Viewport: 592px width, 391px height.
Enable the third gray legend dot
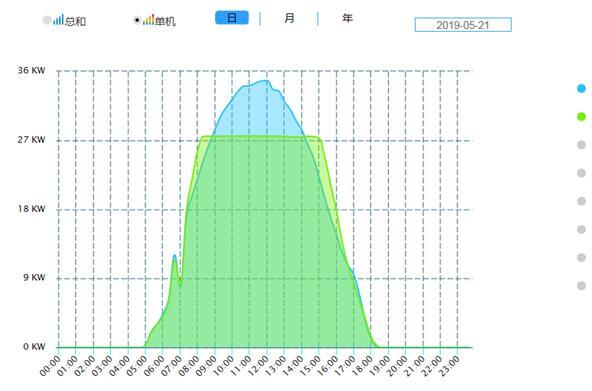(581, 201)
